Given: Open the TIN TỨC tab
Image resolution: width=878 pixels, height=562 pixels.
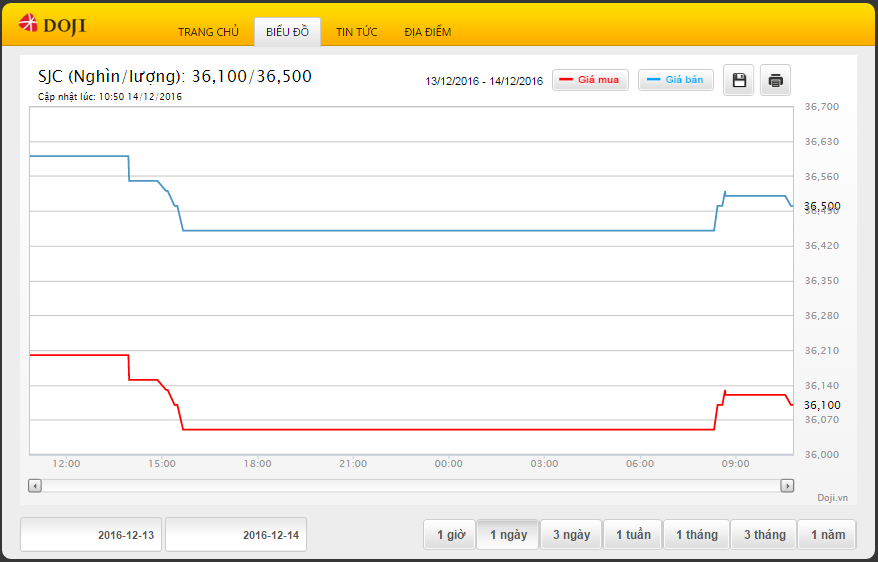Looking at the screenshot, I should click(x=357, y=32).
